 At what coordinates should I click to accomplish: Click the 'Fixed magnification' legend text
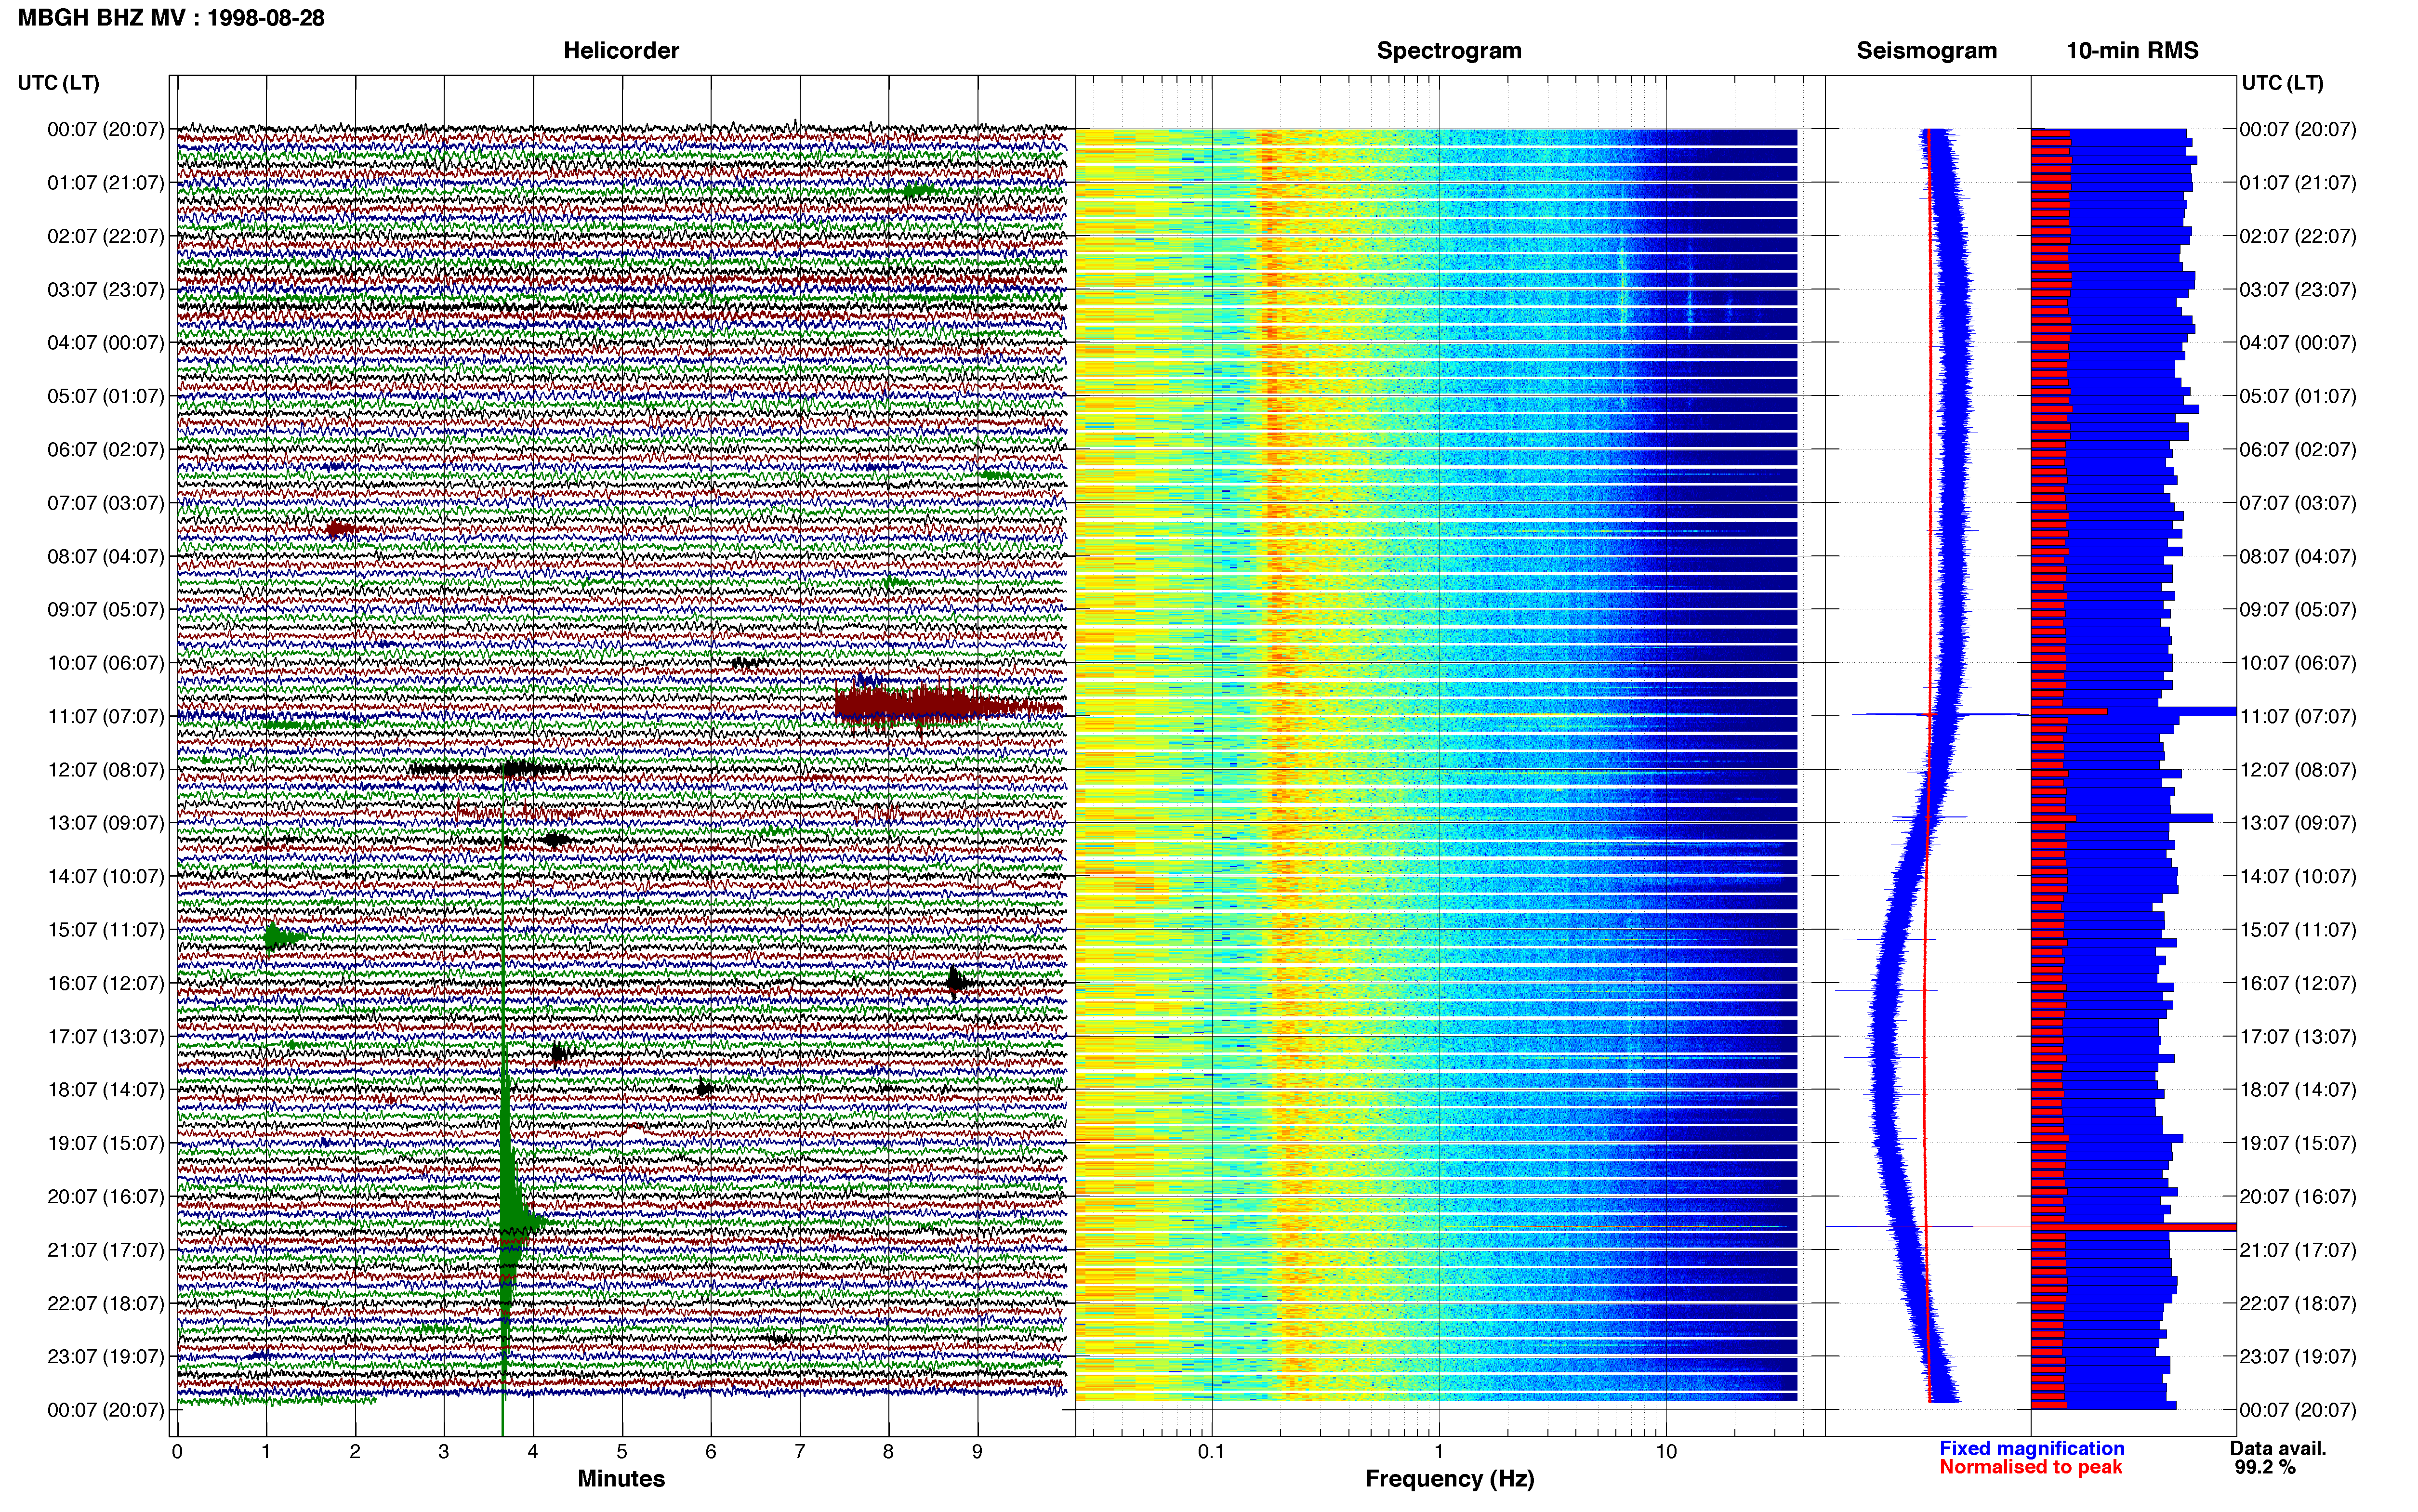(x=2031, y=1448)
